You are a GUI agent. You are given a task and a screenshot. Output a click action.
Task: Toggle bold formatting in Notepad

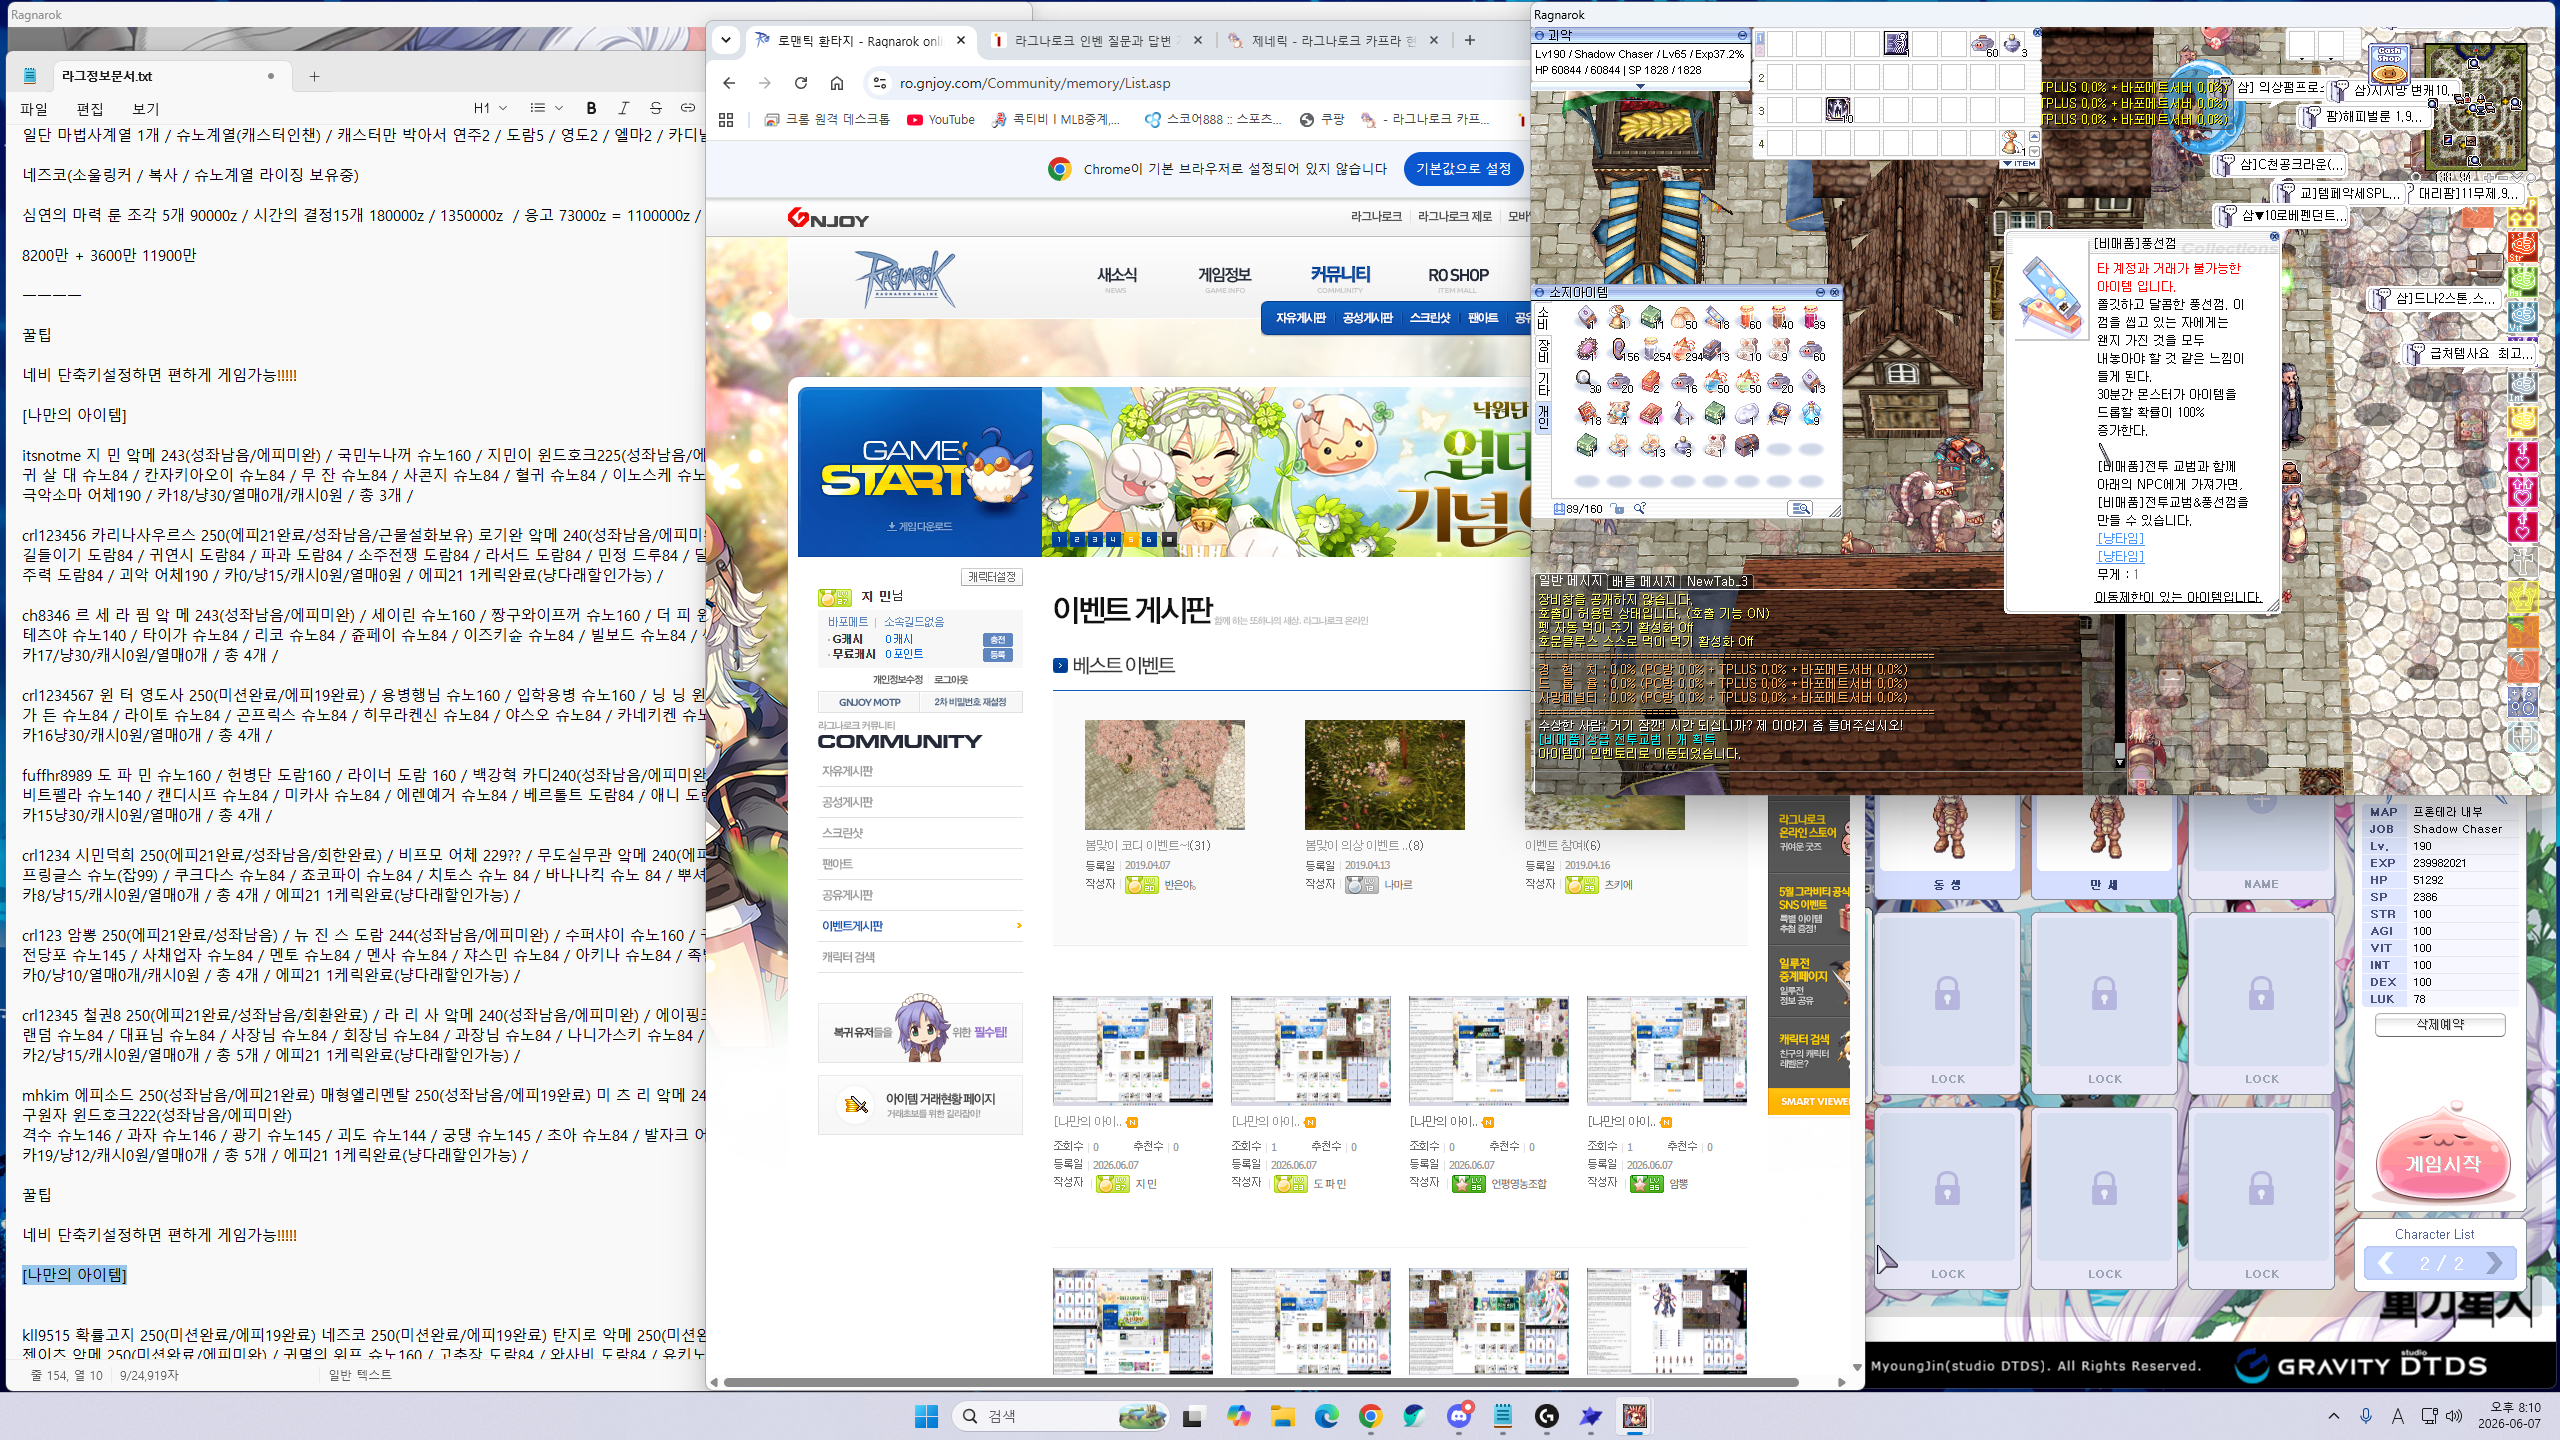pyautogui.click(x=591, y=108)
